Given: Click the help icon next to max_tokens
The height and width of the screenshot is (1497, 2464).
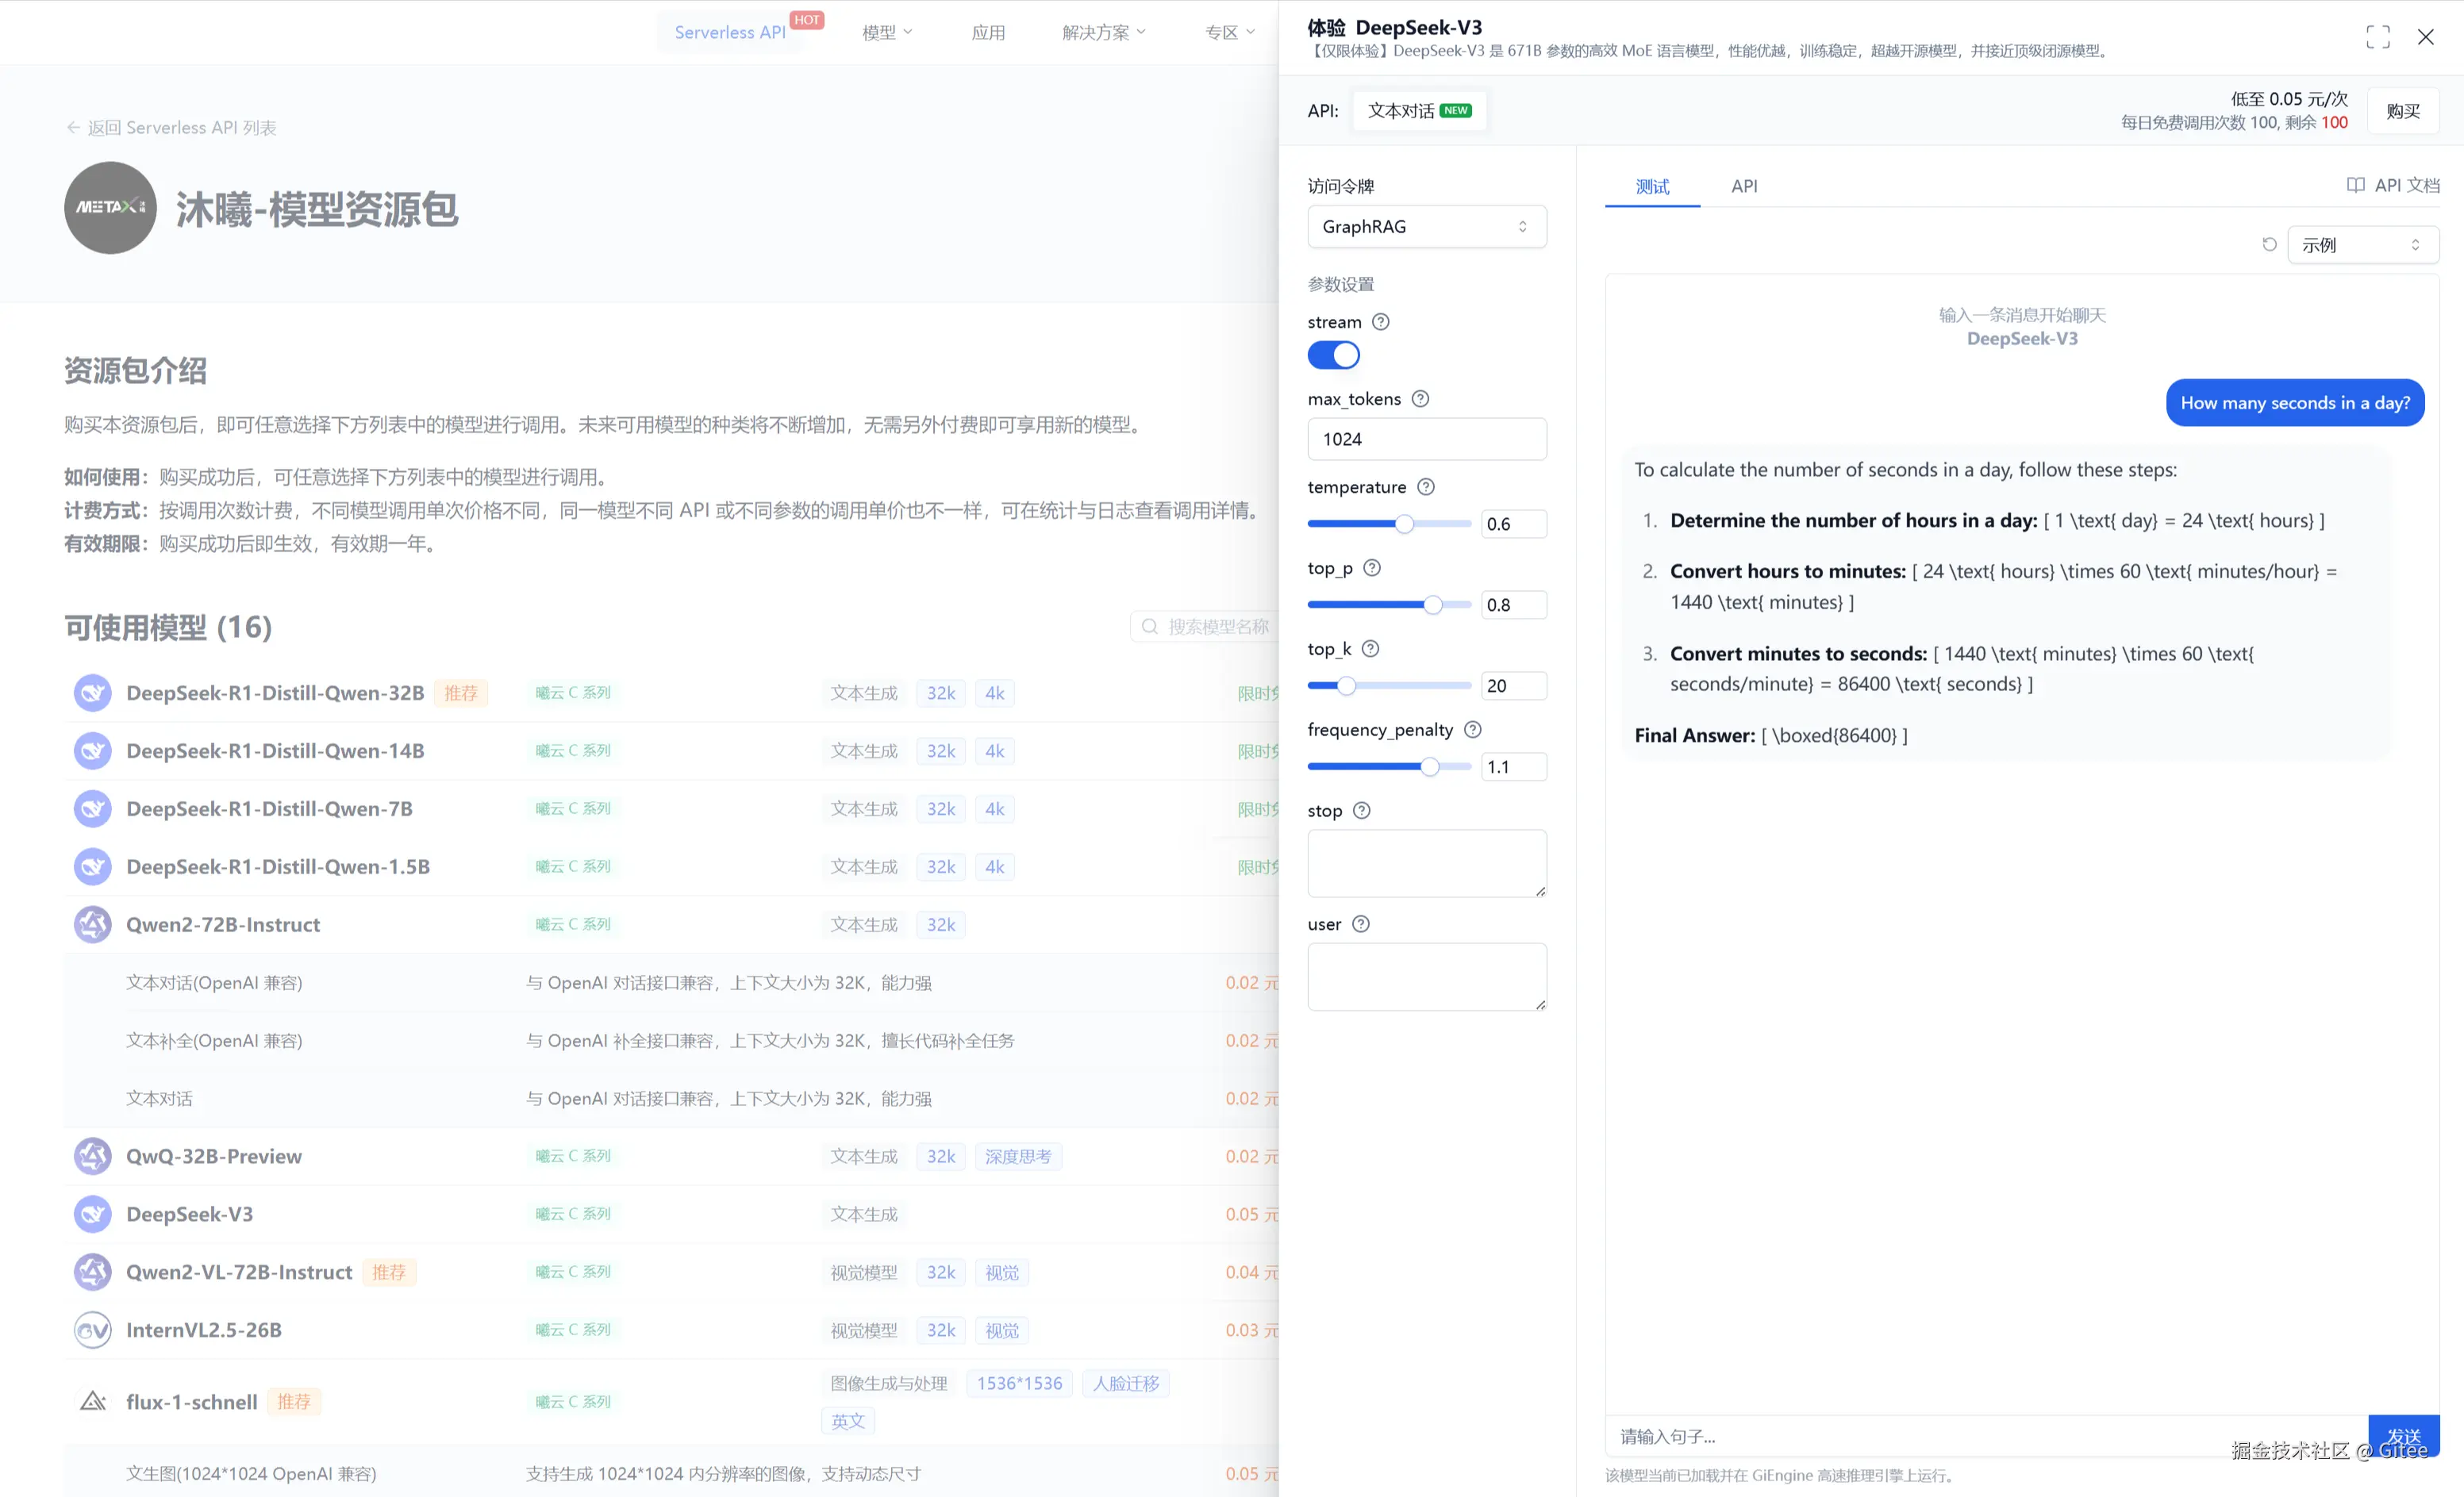Looking at the screenshot, I should (1420, 399).
